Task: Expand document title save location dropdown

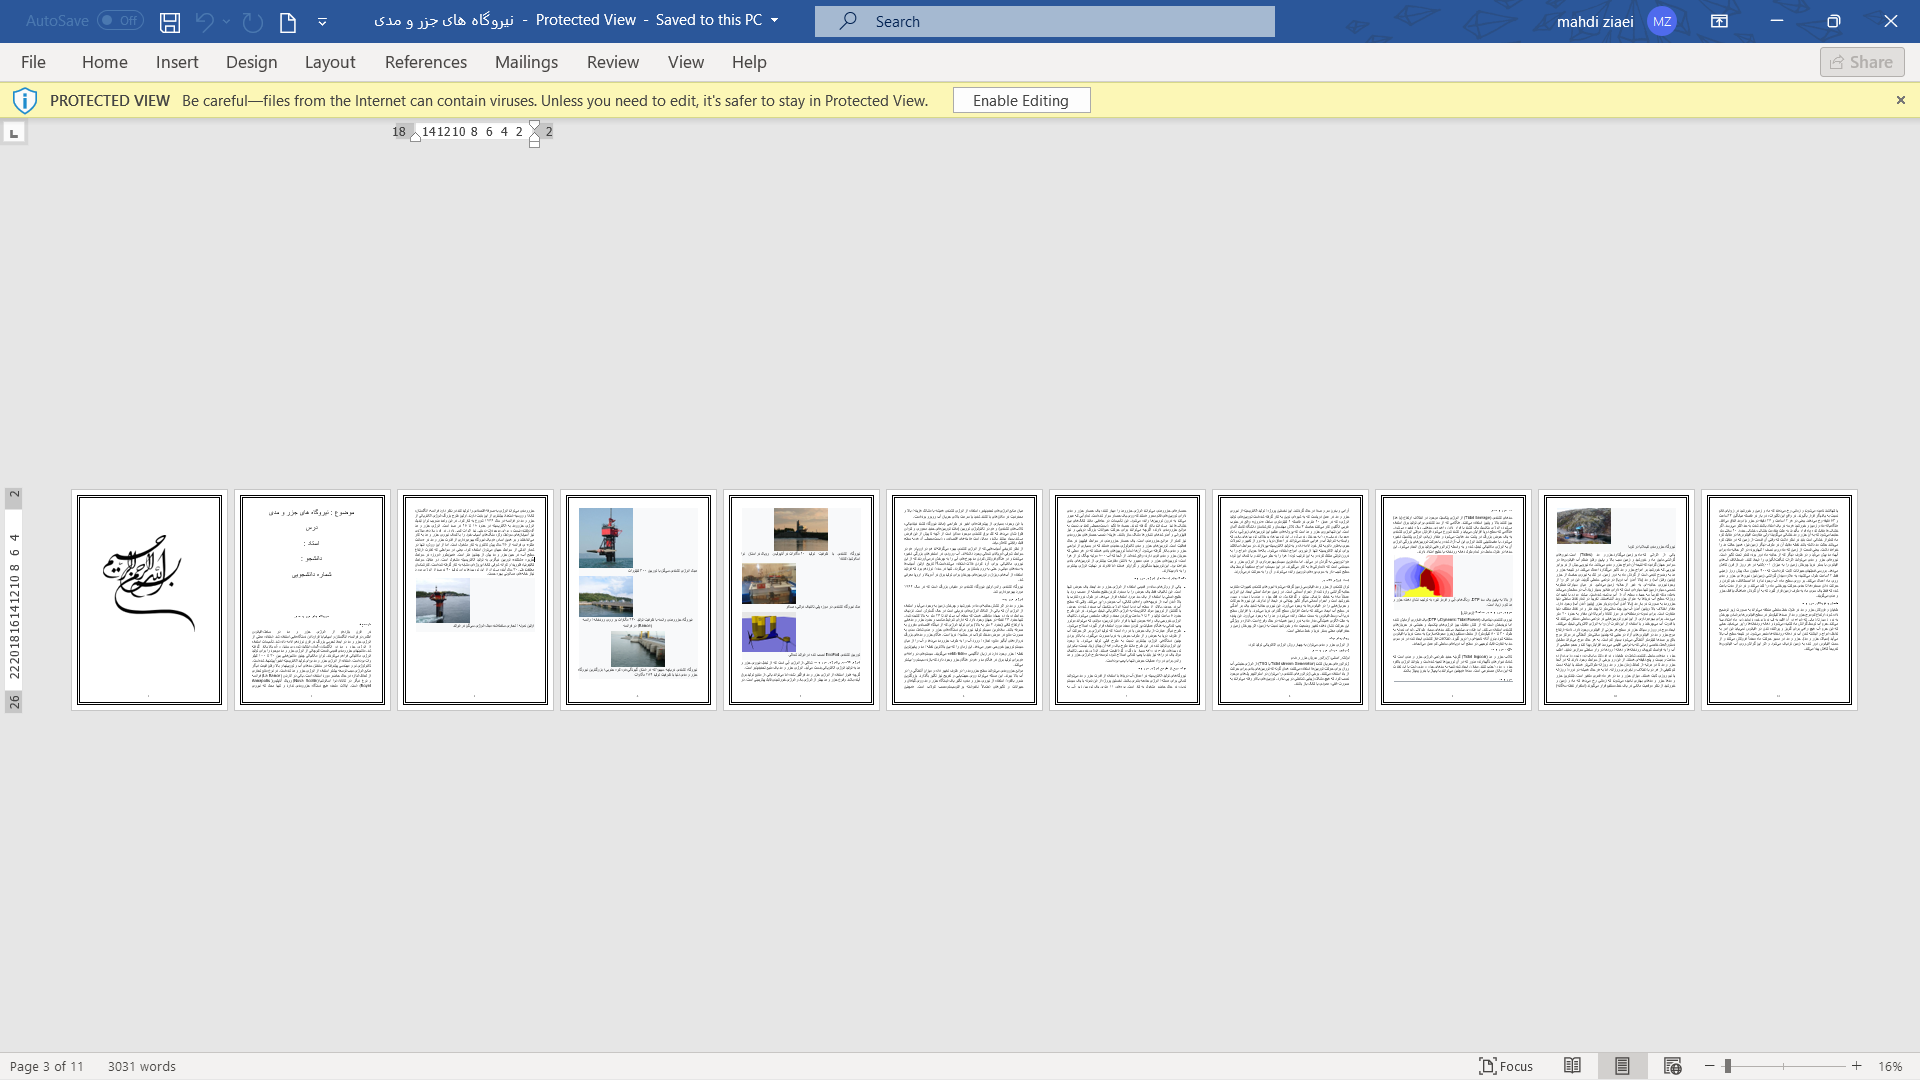Action: [774, 21]
